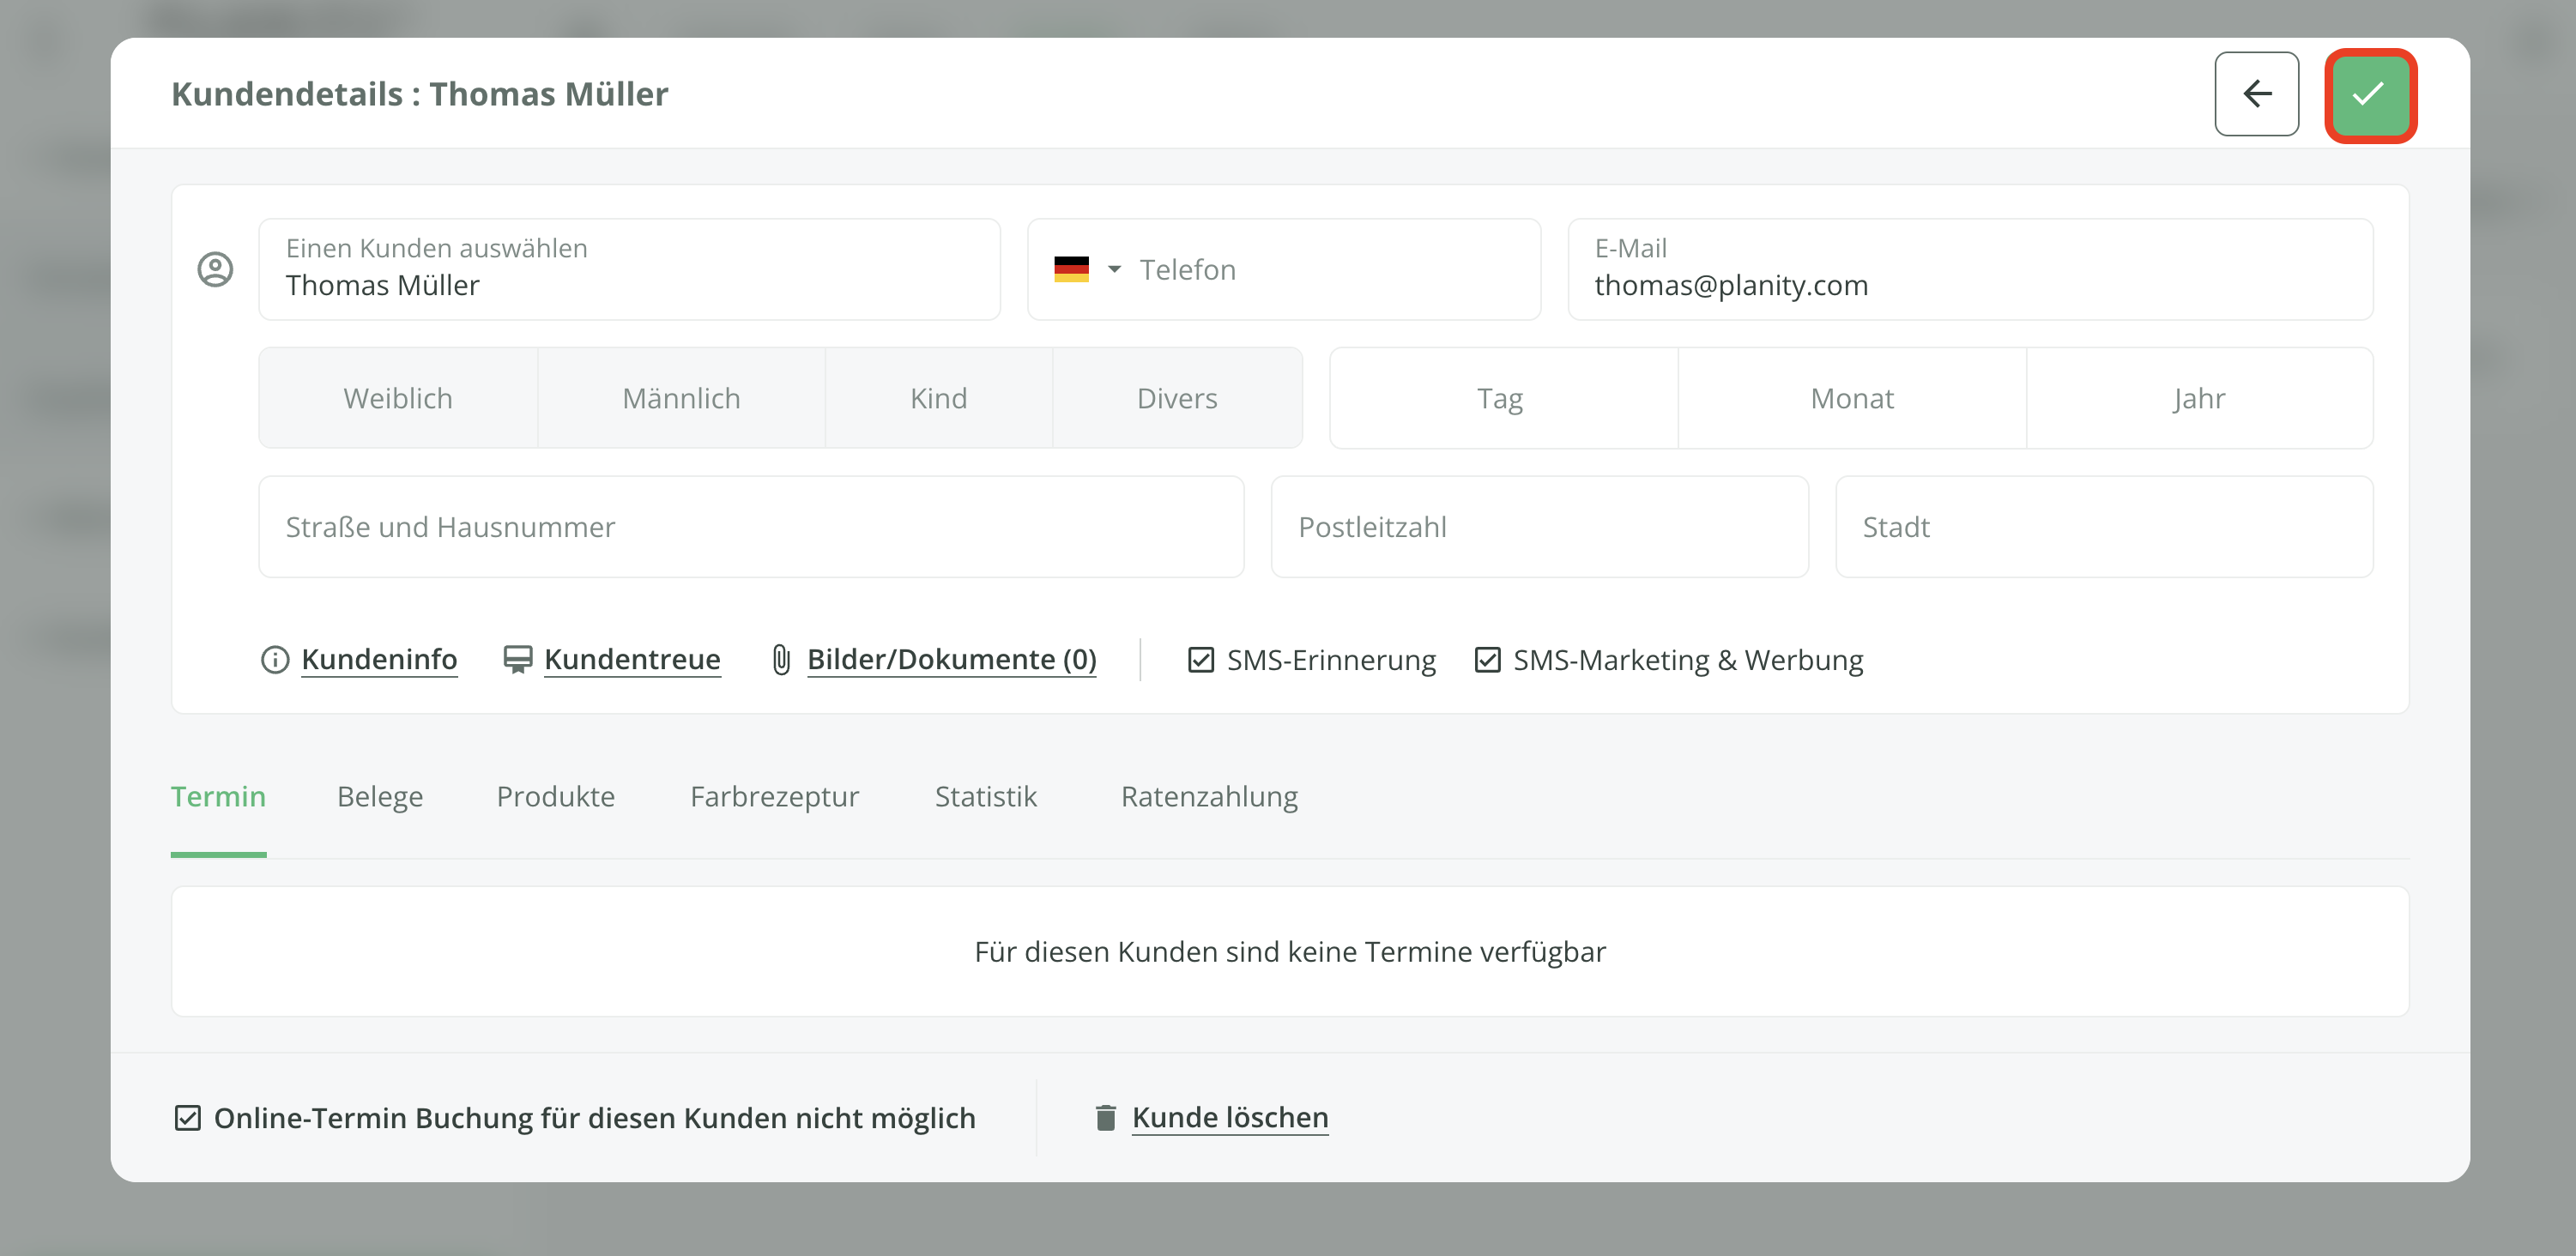The height and width of the screenshot is (1256, 2576).
Task: Open the Monat birthday selector
Action: 1851,398
